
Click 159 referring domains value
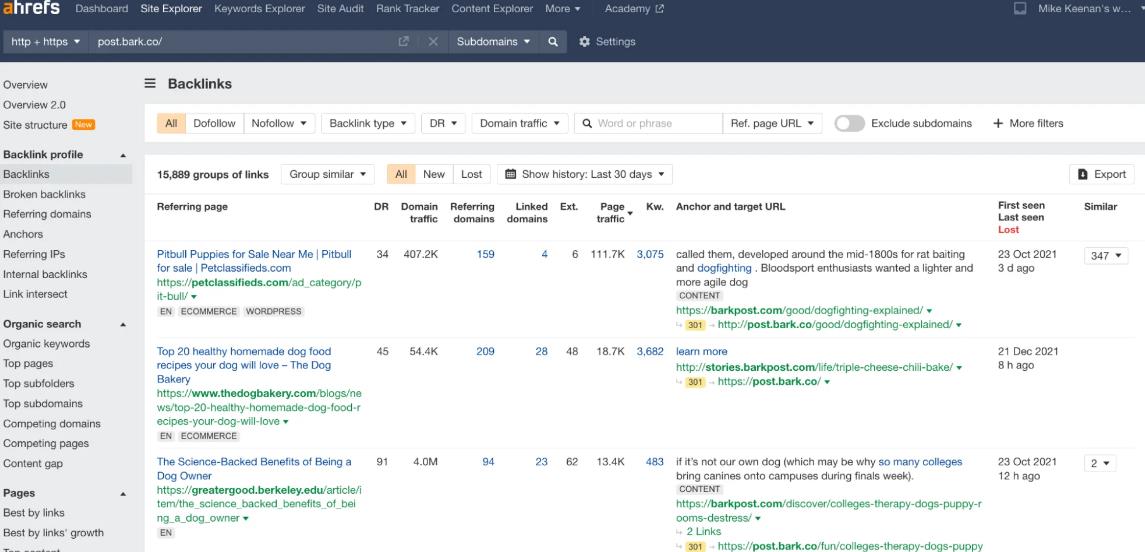(x=486, y=254)
